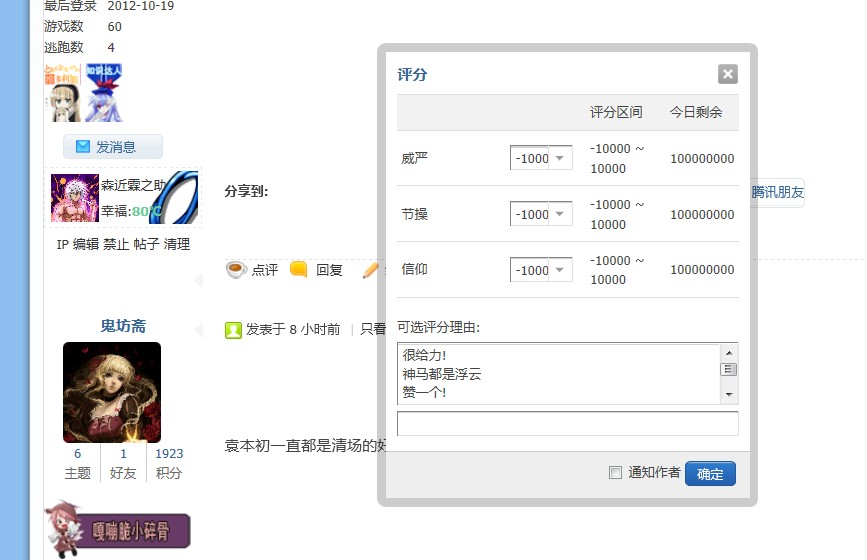This screenshot has width=867, height=560.
Task: Click the 禁止 moderation link
Action: click(x=117, y=244)
